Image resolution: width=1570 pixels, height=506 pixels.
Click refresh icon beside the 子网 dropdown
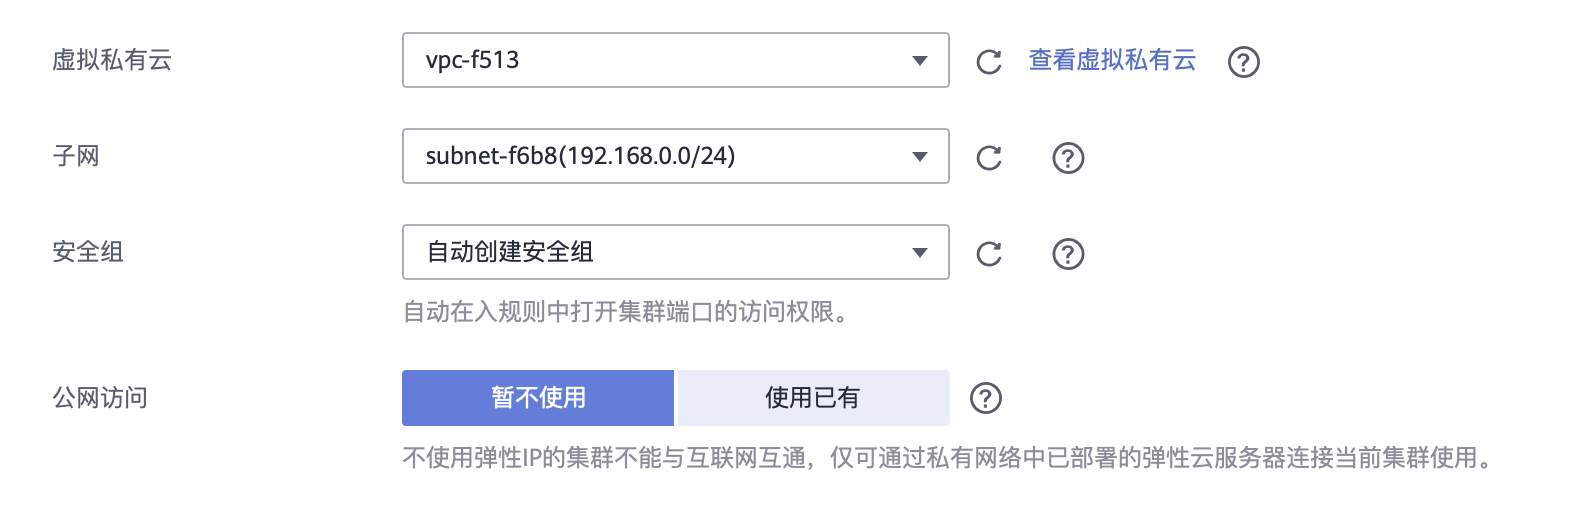click(988, 158)
